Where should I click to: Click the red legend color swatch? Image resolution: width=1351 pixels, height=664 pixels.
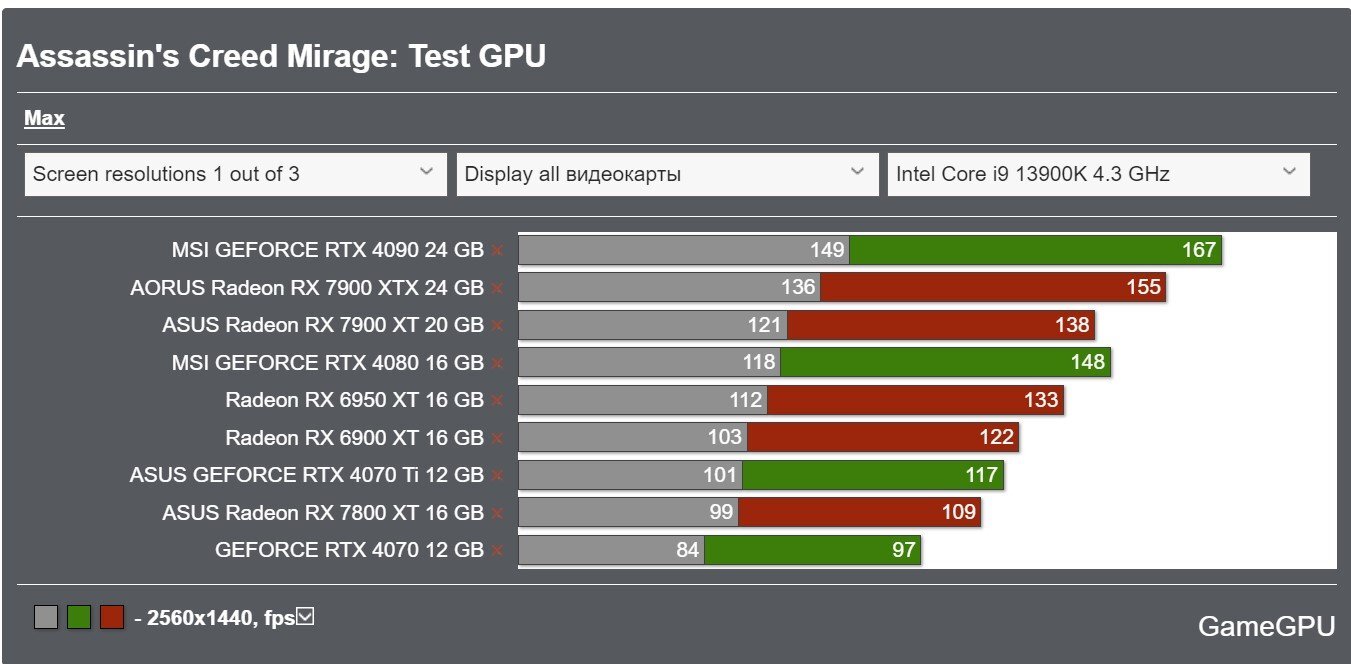tap(112, 617)
